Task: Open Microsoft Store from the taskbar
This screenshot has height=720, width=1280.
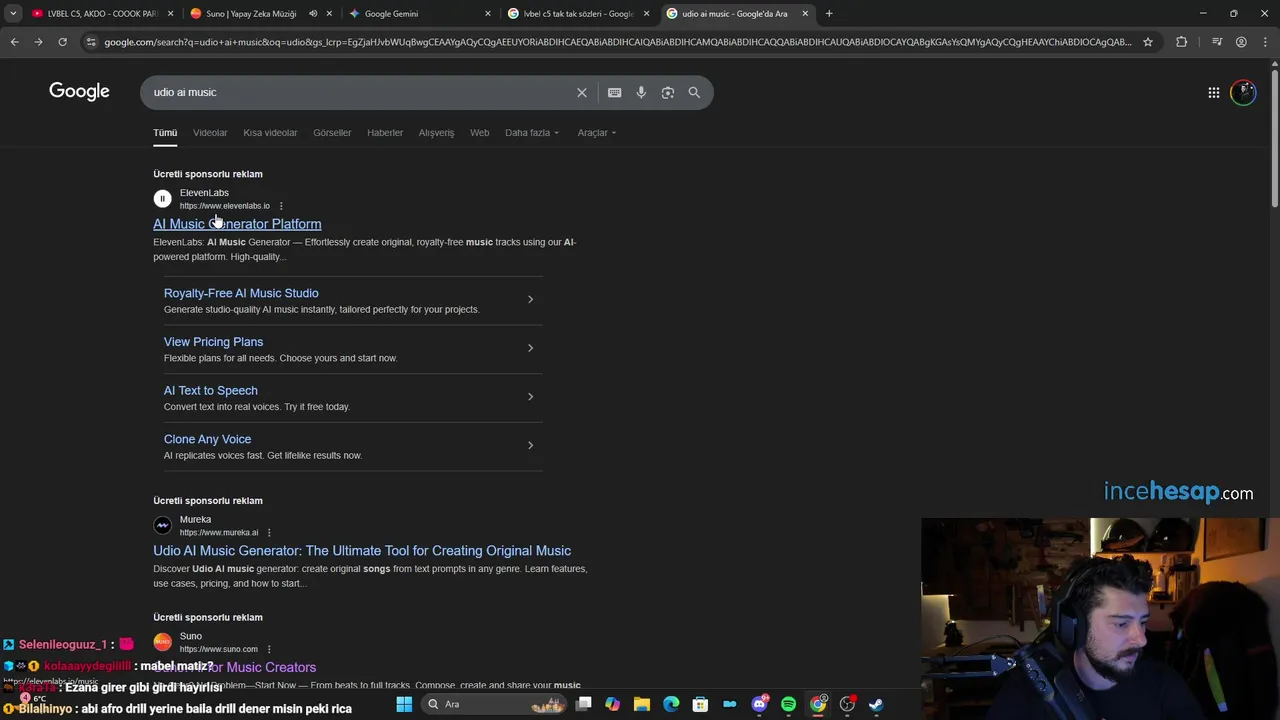Action: (x=700, y=704)
